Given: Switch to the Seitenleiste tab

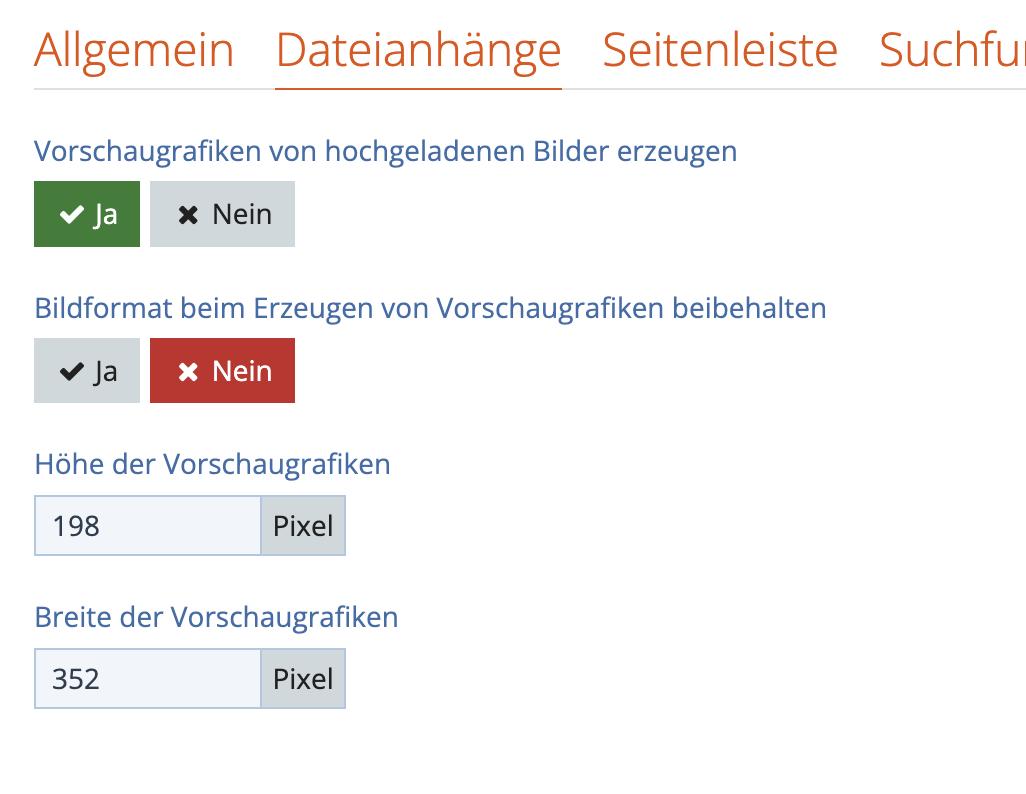Looking at the screenshot, I should pos(720,50).
